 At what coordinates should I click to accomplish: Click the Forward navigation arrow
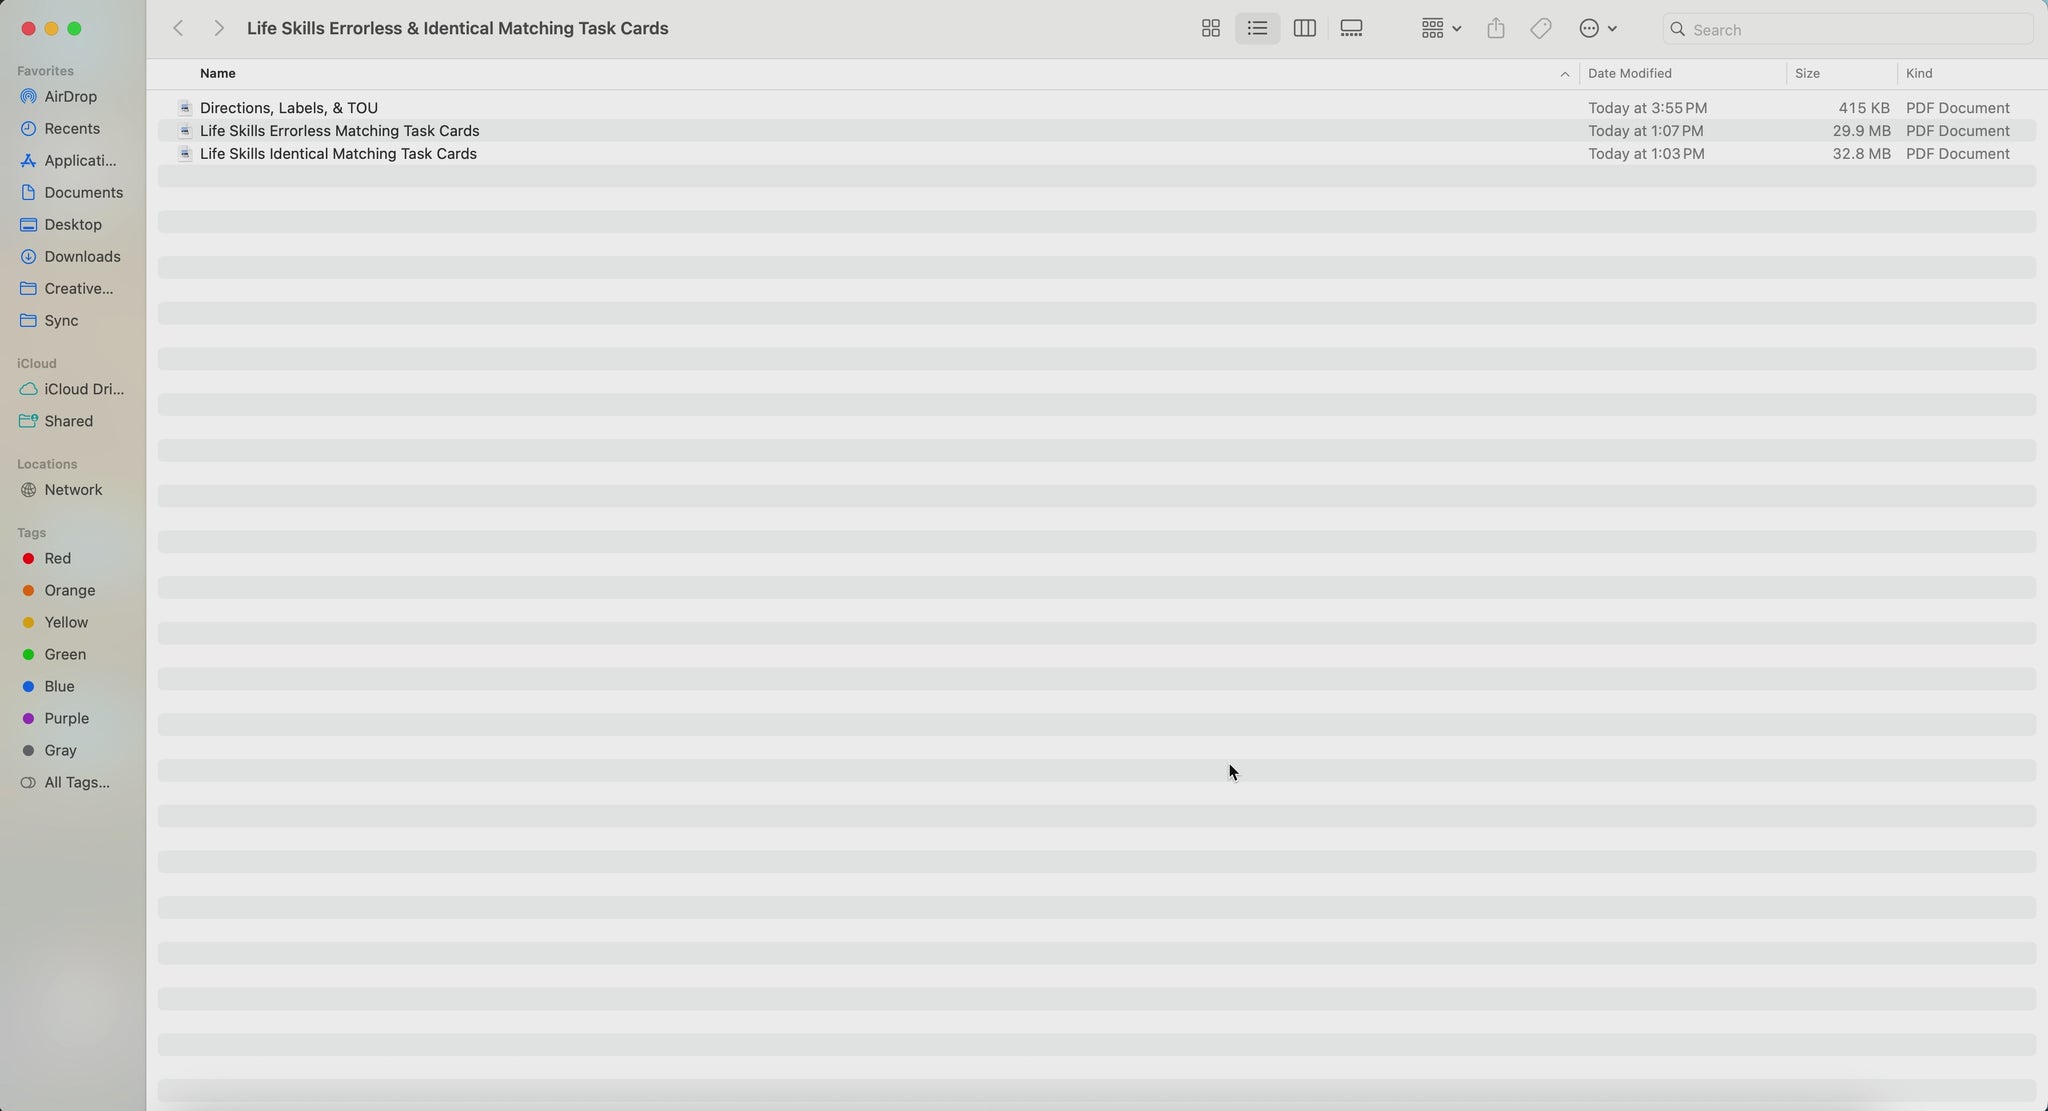pos(218,29)
